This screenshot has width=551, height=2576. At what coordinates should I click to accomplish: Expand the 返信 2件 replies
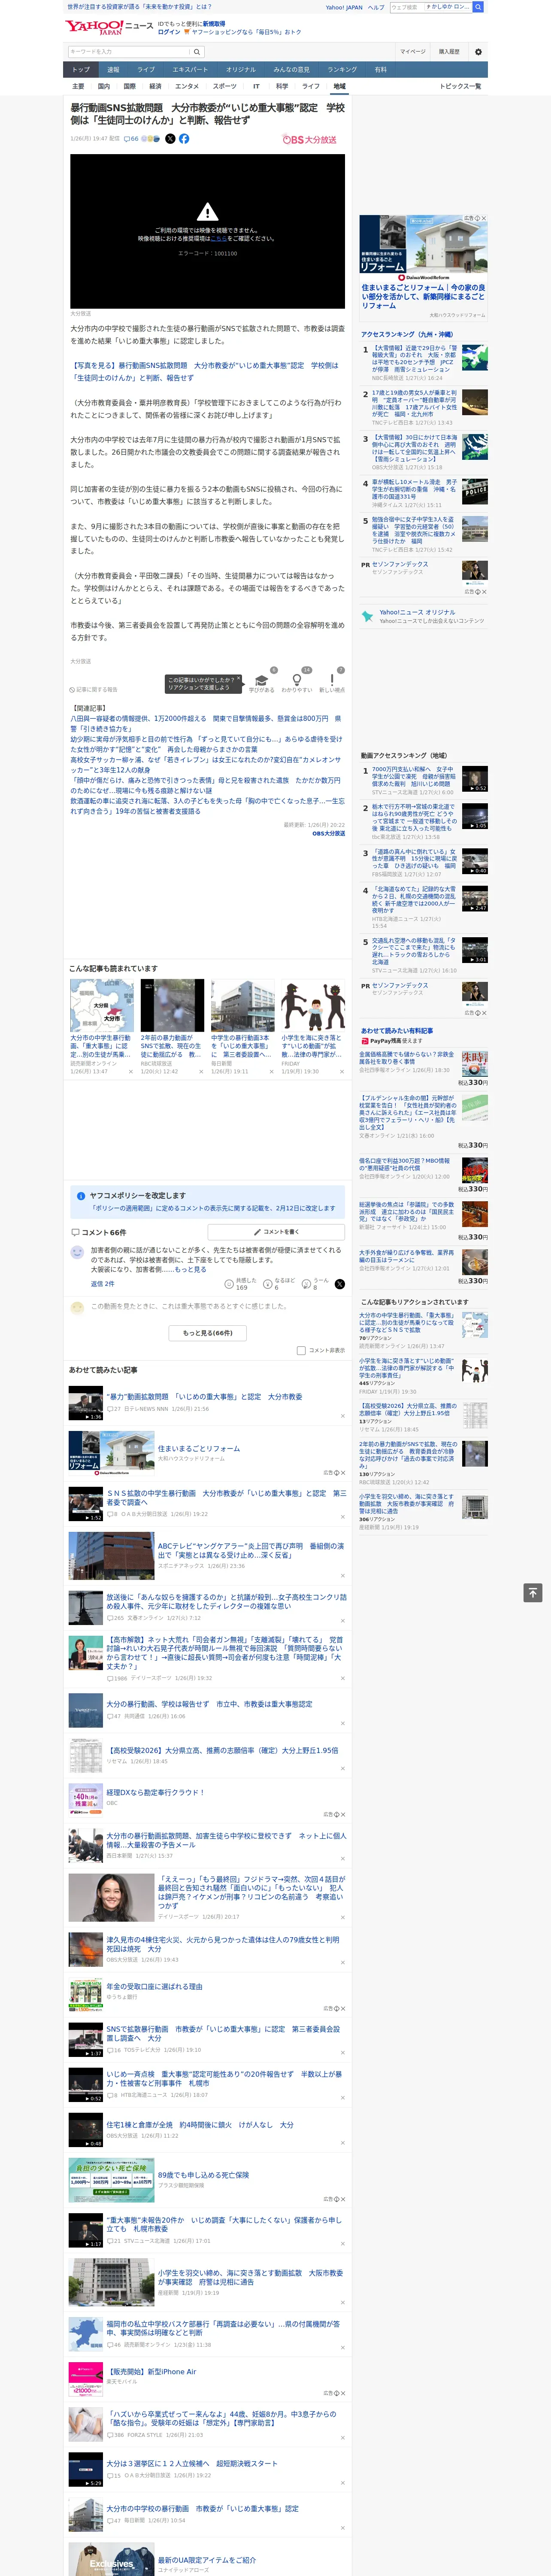pos(102,1284)
